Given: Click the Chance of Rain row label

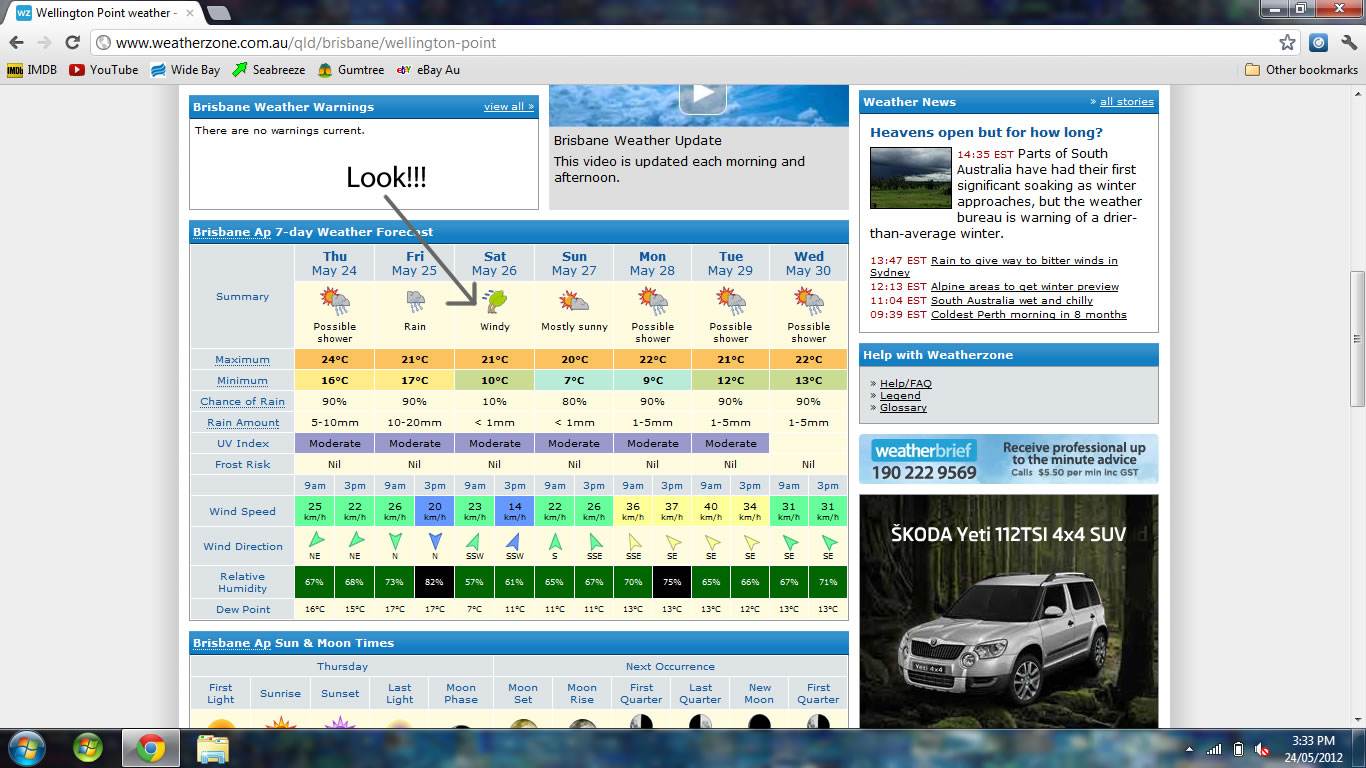Looking at the screenshot, I should coord(242,402).
